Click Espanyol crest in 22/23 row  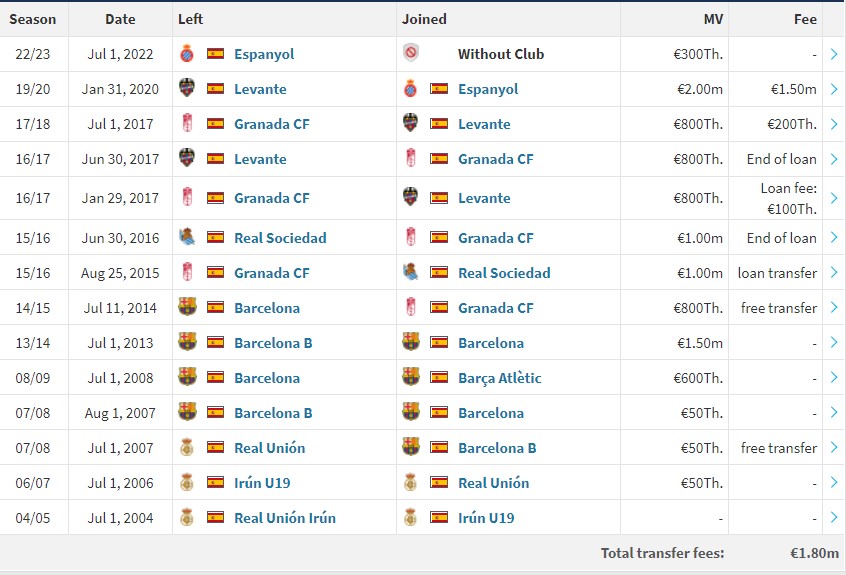coord(187,53)
